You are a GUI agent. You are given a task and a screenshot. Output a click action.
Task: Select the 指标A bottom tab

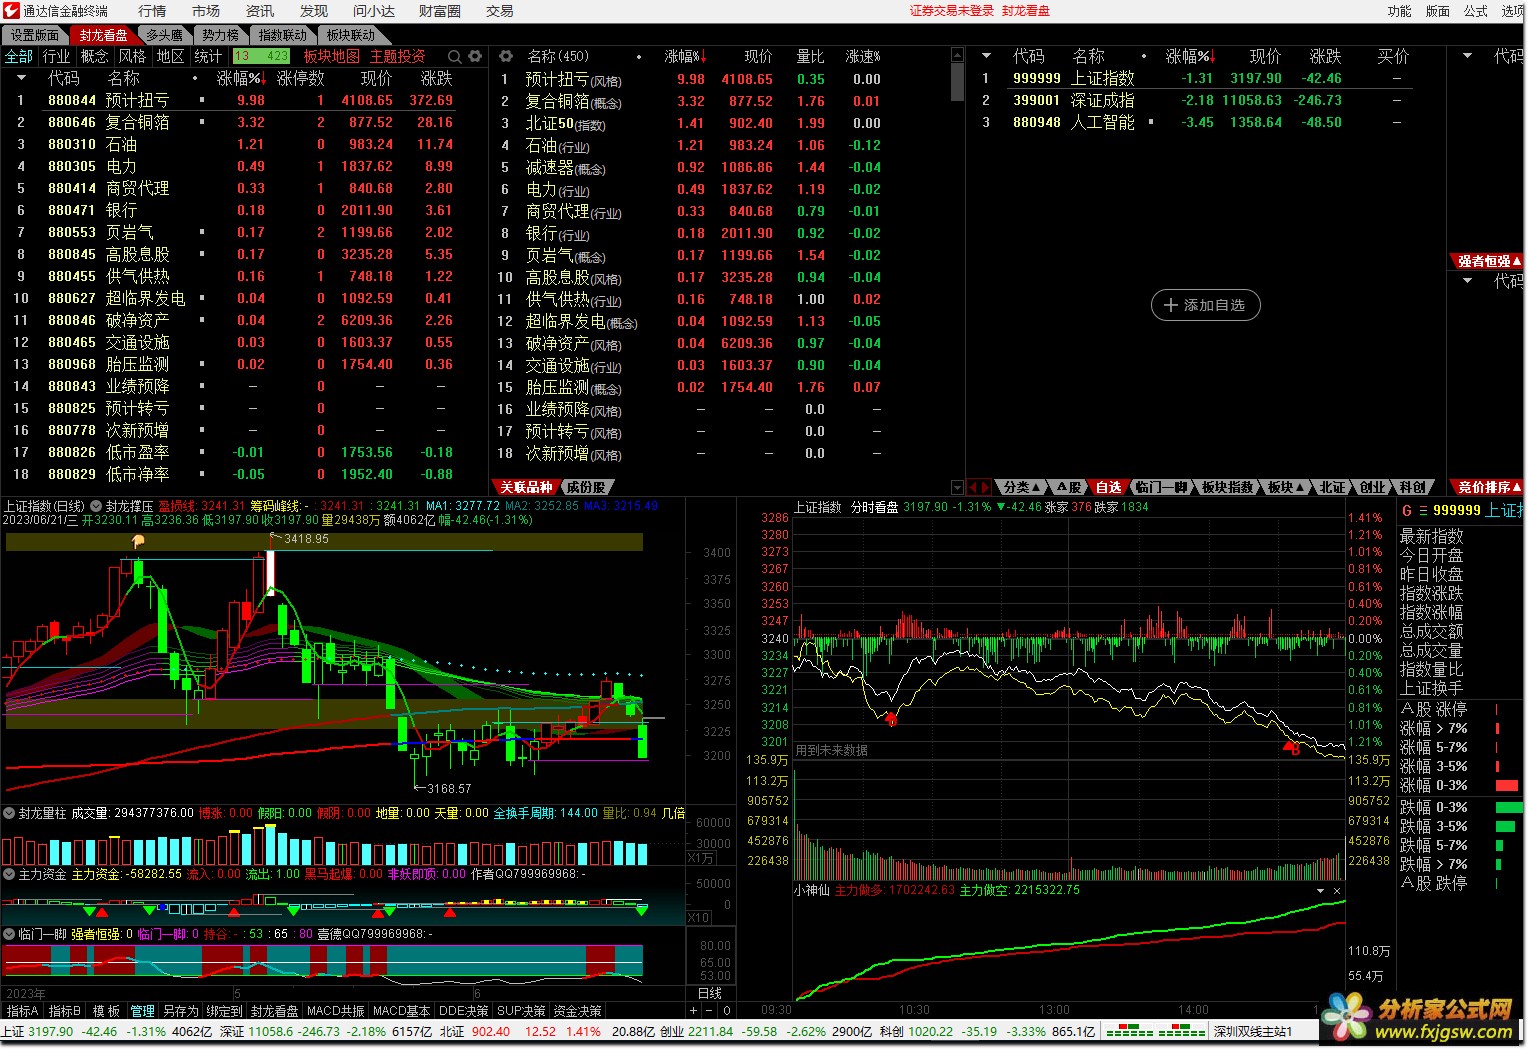(22, 1011)
